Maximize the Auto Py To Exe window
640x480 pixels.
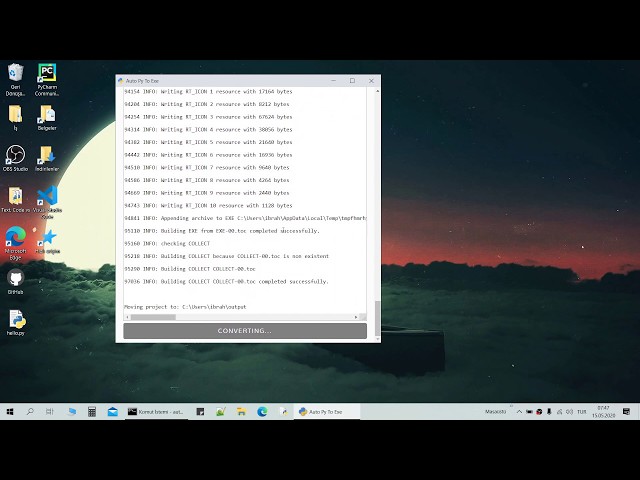pos(352,80)
